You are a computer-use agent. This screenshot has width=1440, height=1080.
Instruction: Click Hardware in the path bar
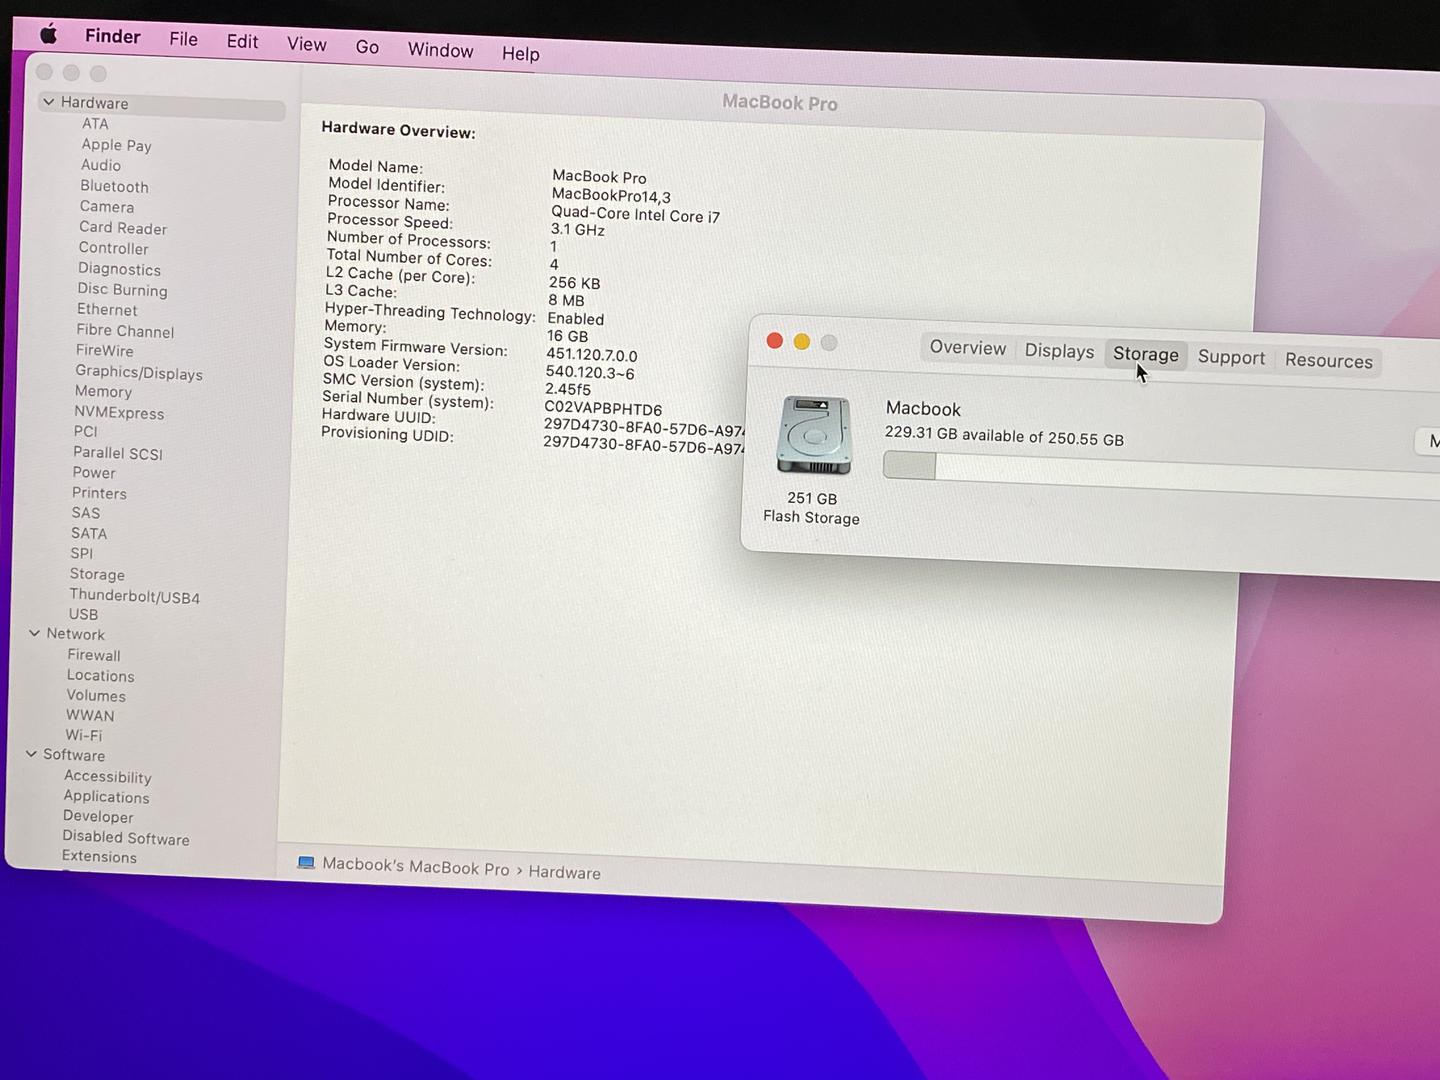click(564, 872)
